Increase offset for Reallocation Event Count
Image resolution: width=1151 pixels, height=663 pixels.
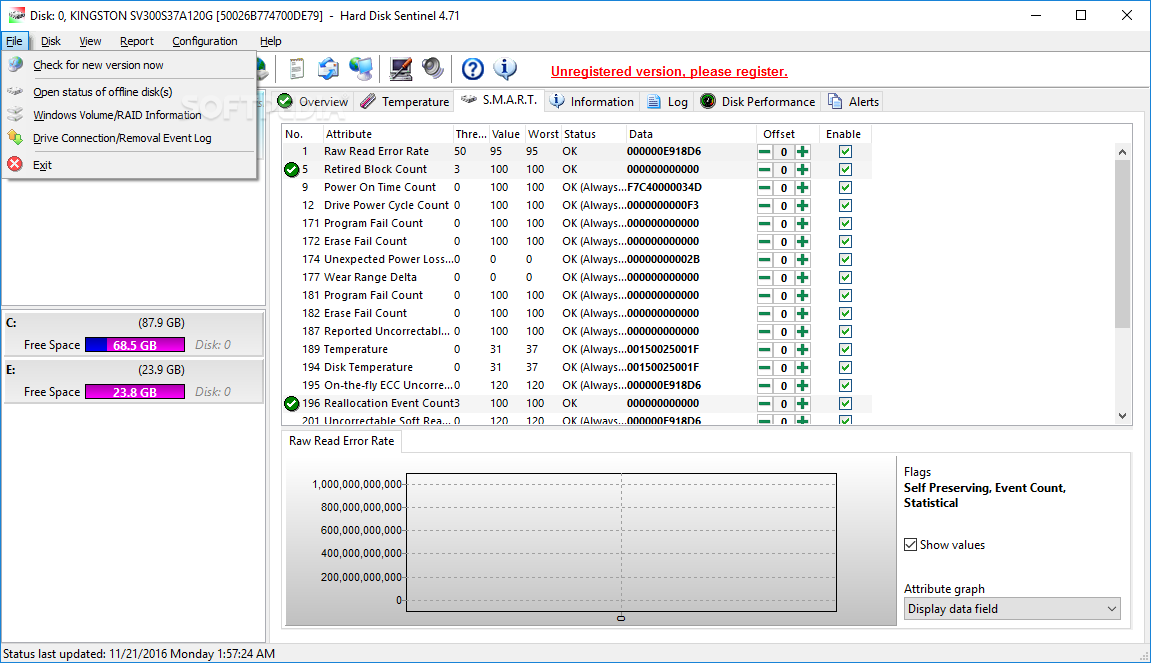click(802, 404)
